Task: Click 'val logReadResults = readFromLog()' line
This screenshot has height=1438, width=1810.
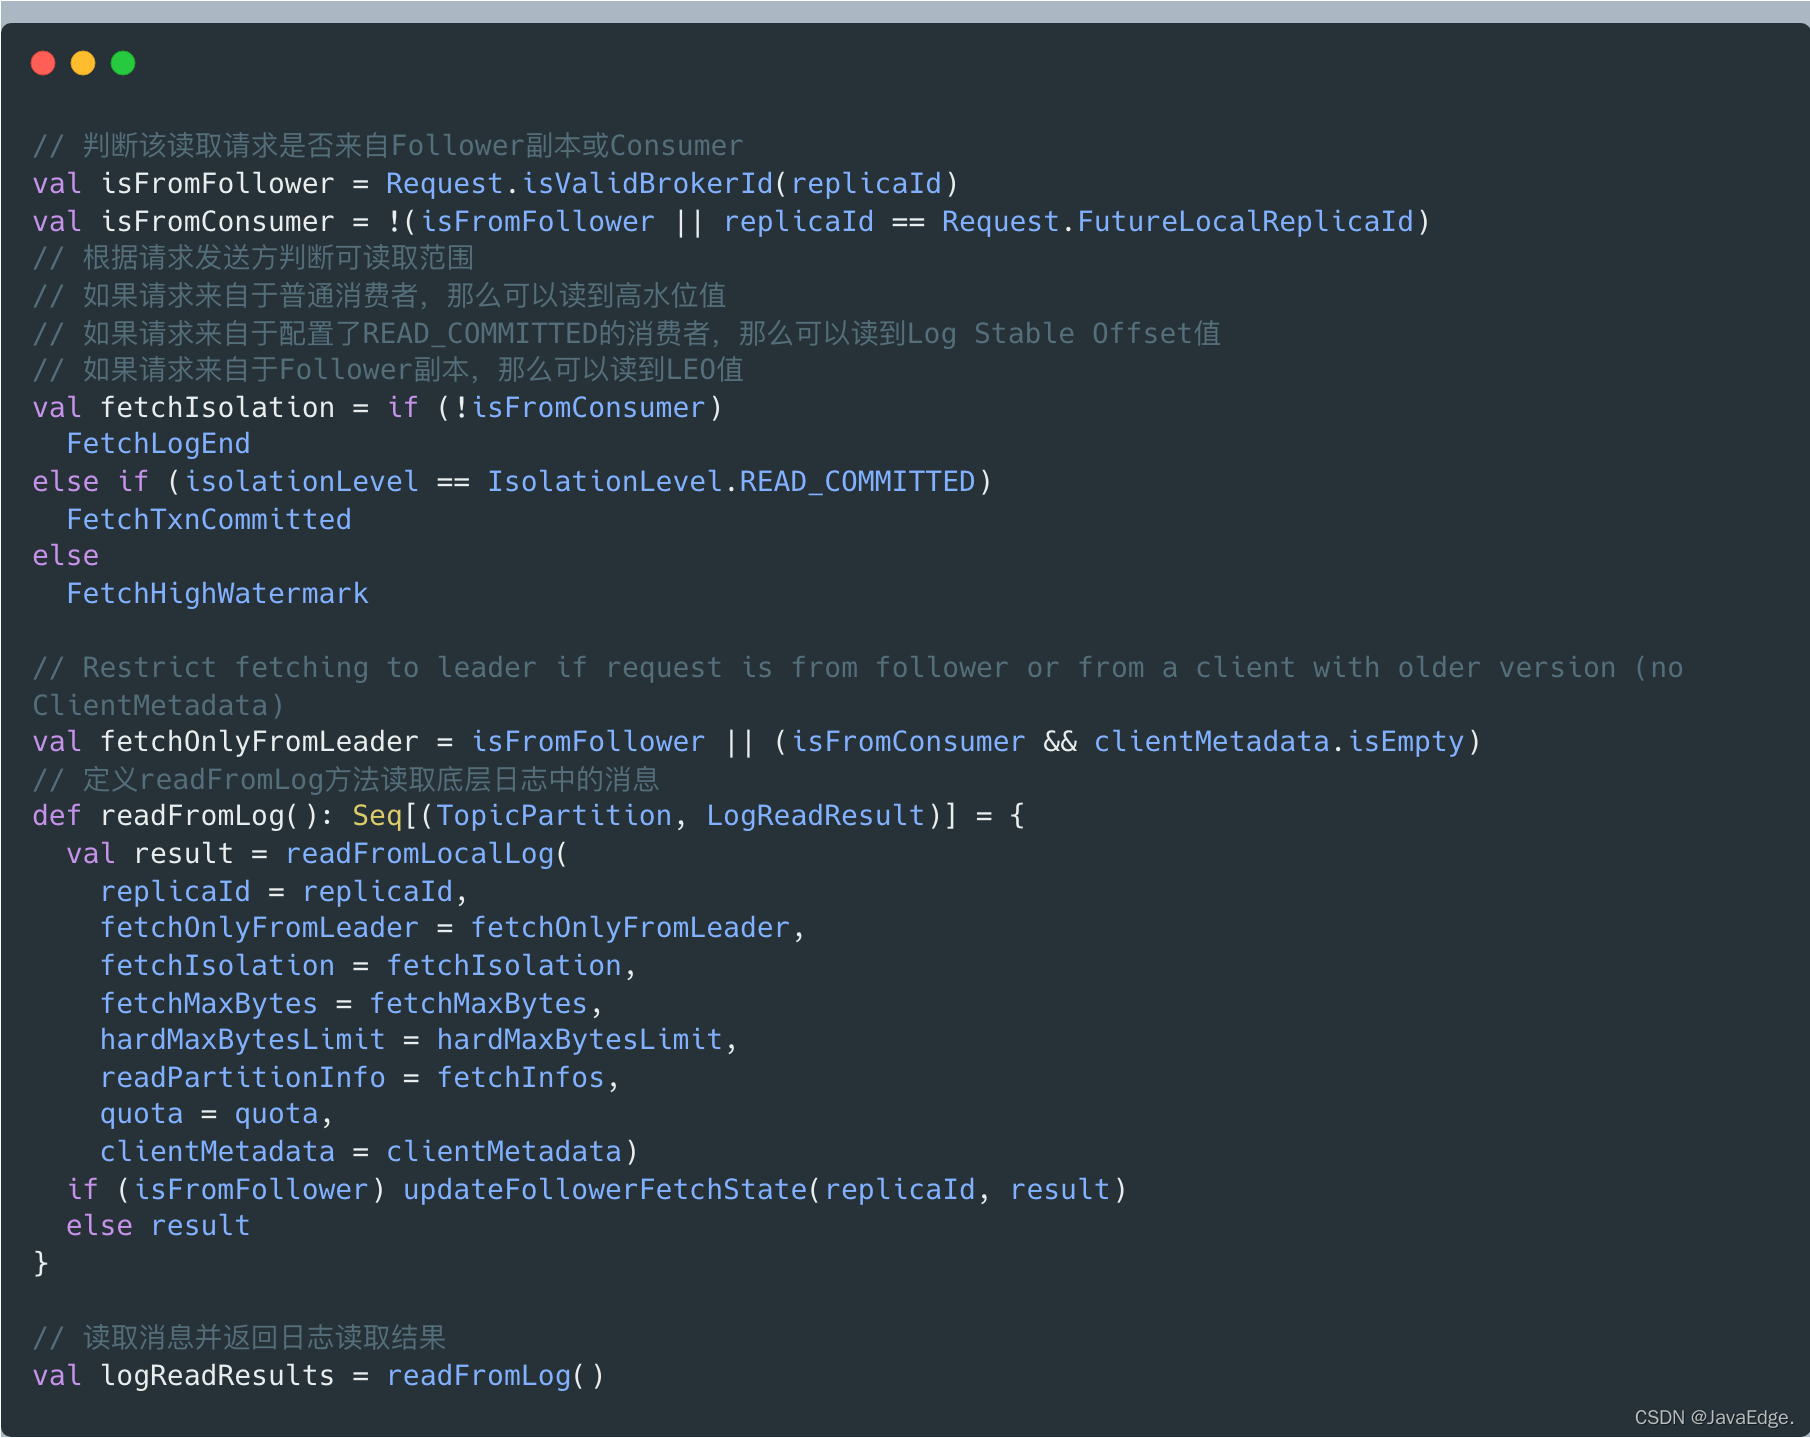Action: pos(318,1376)
